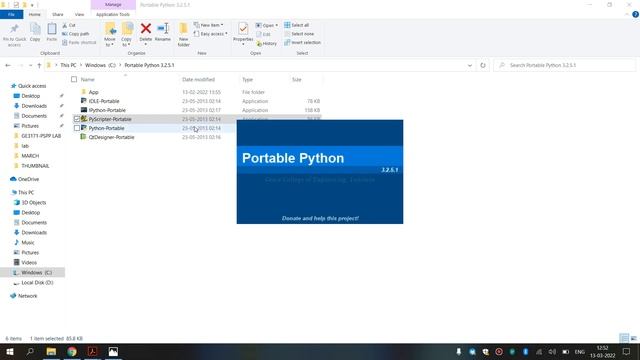Click the Search Portable Python box
The height and width of the screenshot is (360, 640).
(565, 65)
